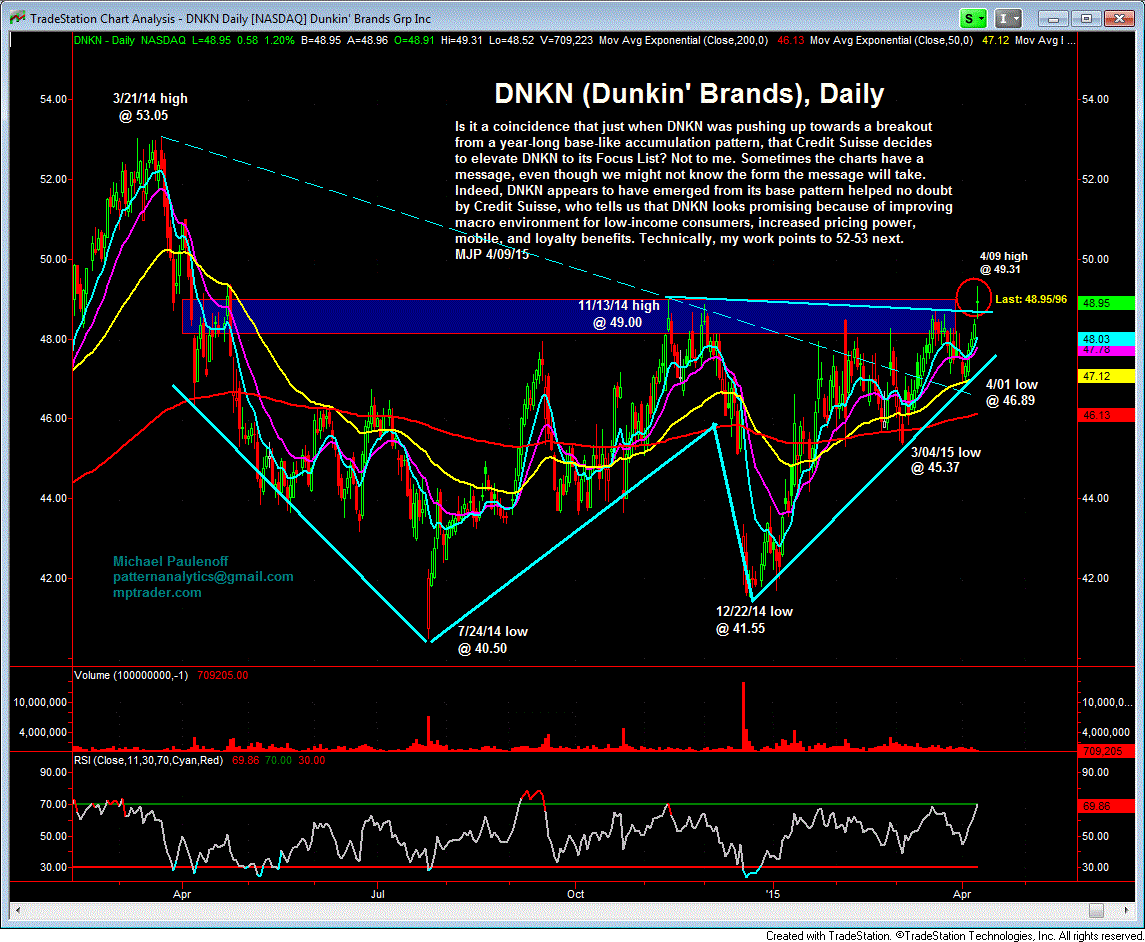
Task: Click the '3/04/15 low @ 45.37' annotation
Action: [945, 460]
